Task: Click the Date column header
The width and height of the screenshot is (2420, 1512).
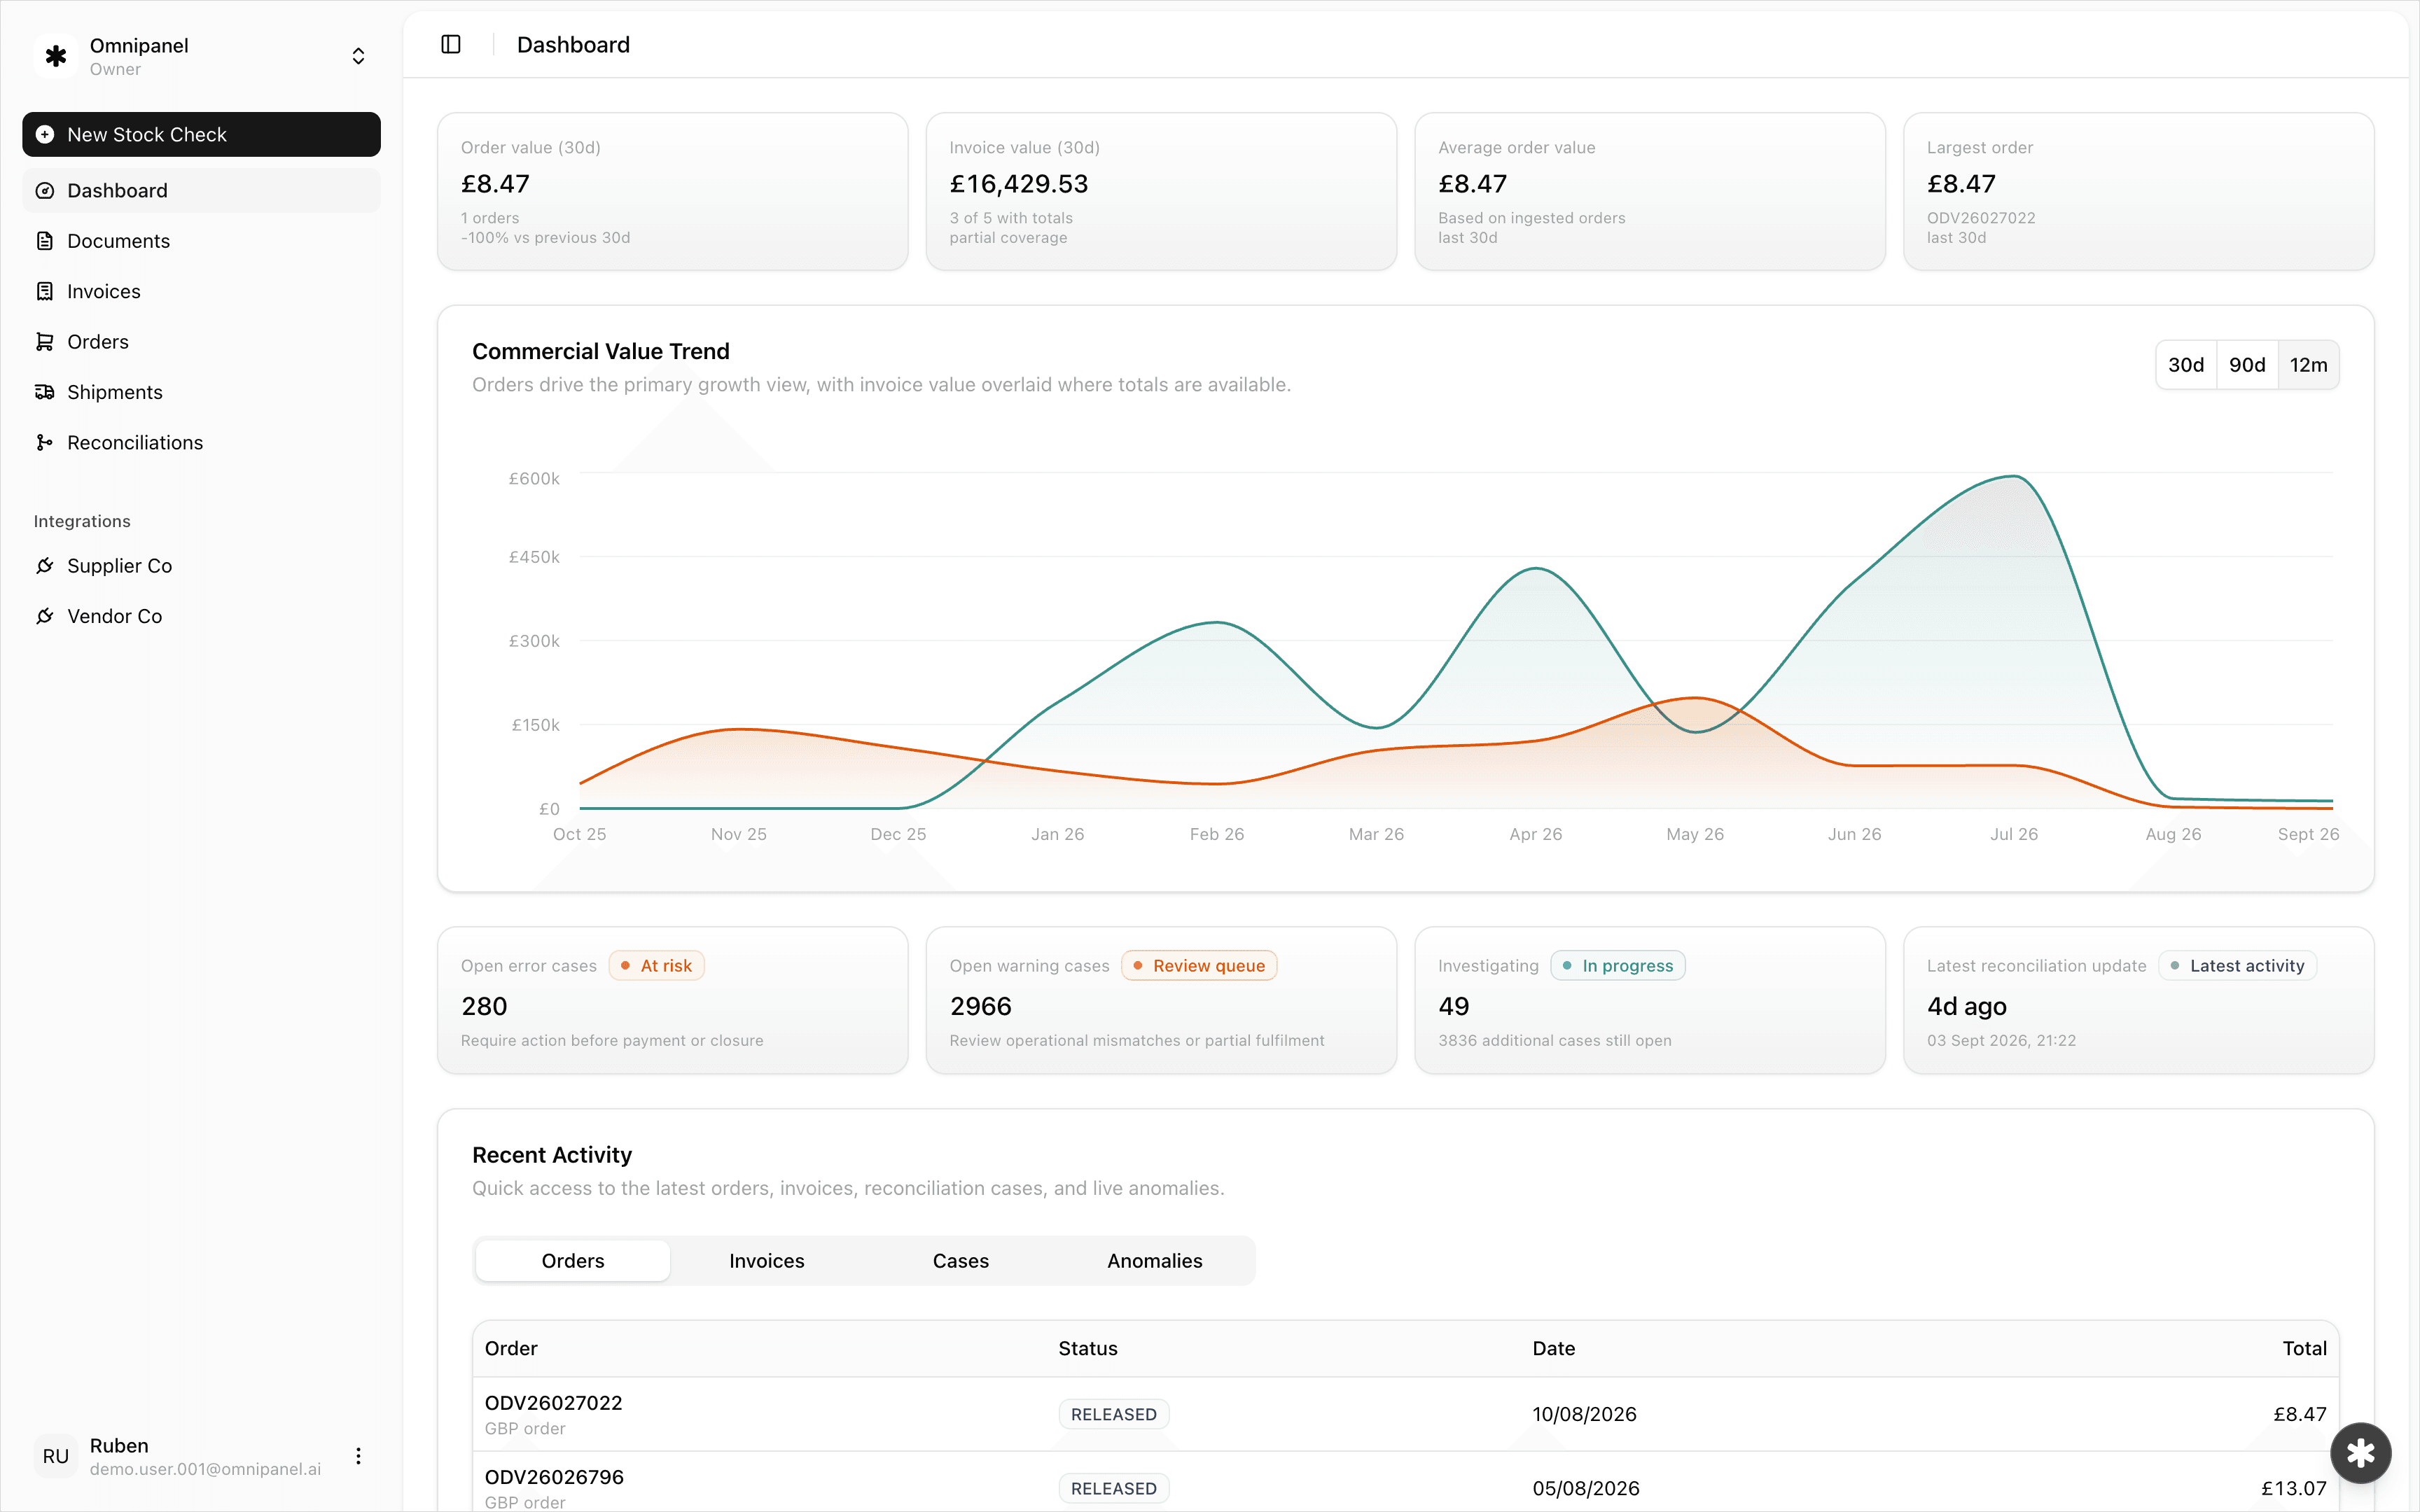Action: [1553, 1348]
